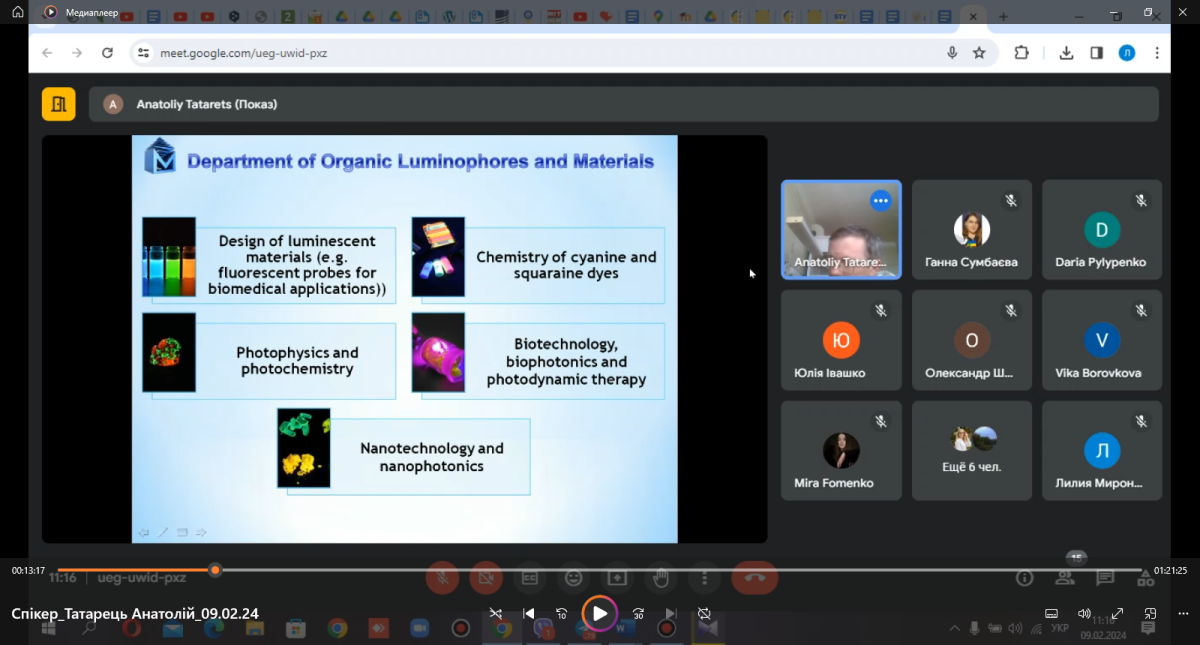The width and height of the screenshot is (1200, 645).
Task: Click the seek bar position handle
Action: (215, 570)
